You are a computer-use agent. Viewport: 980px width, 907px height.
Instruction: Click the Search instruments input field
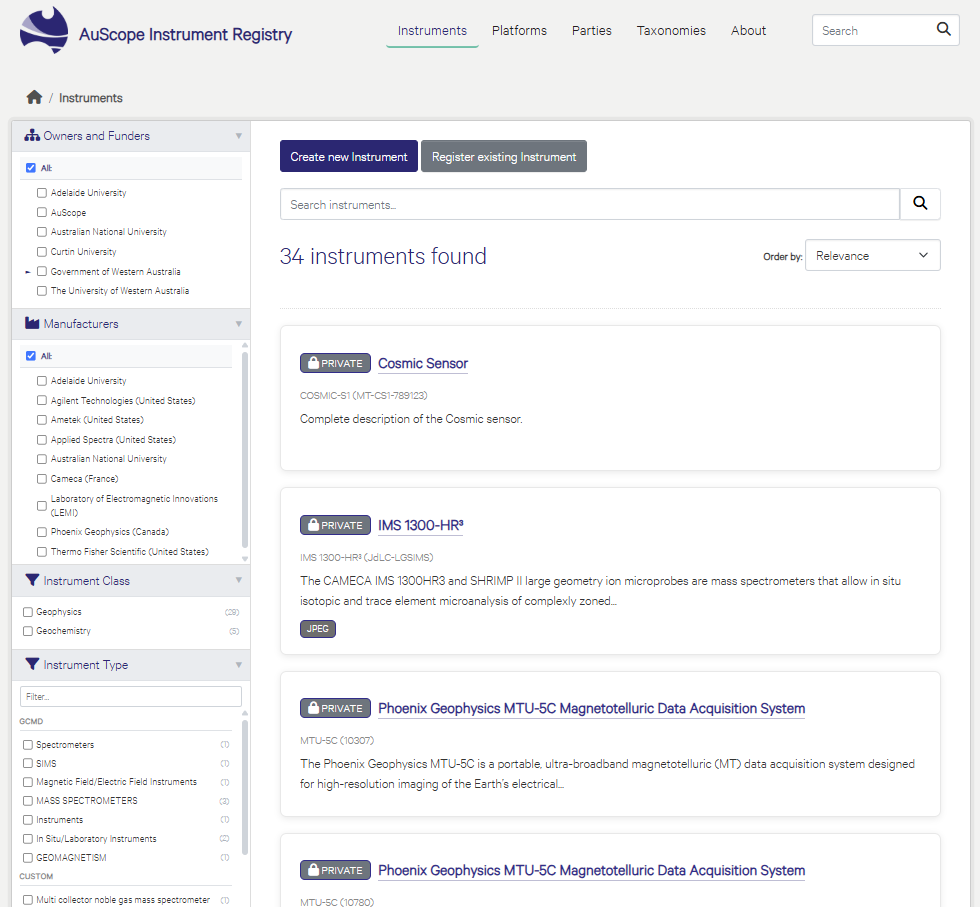589,204
